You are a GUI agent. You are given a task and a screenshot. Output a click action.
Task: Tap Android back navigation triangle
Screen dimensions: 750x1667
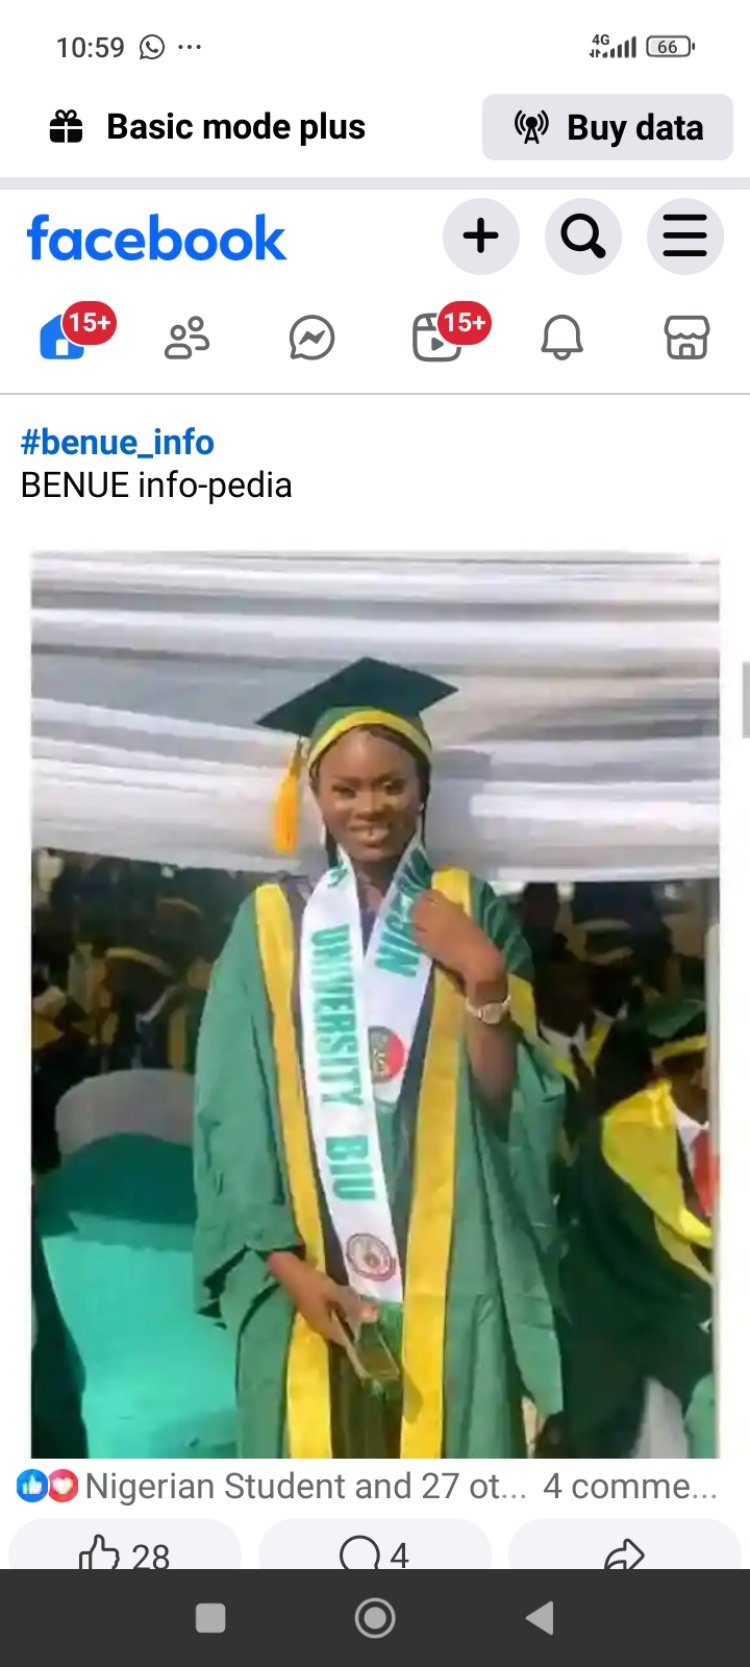point(540,1617)
